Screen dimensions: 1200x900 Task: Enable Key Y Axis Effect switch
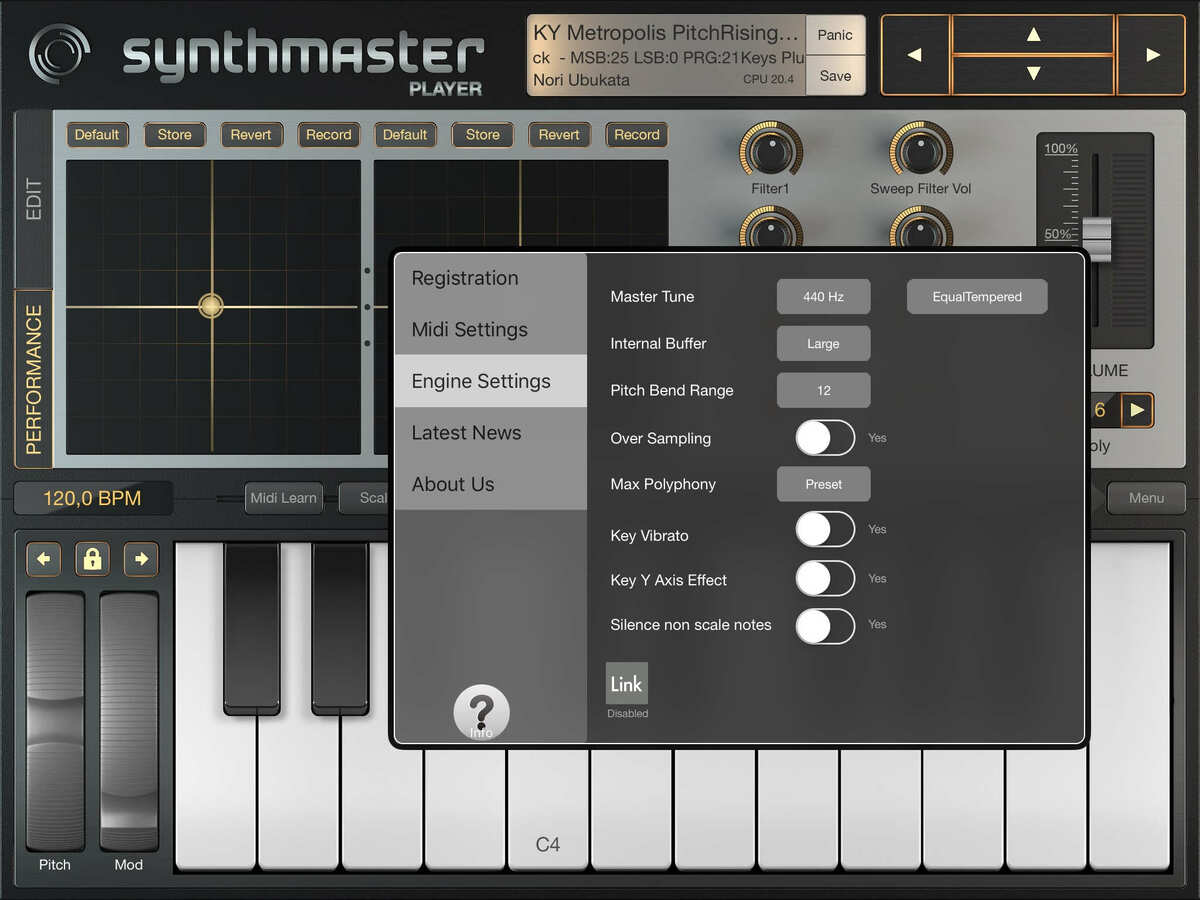tap(825, 578)
